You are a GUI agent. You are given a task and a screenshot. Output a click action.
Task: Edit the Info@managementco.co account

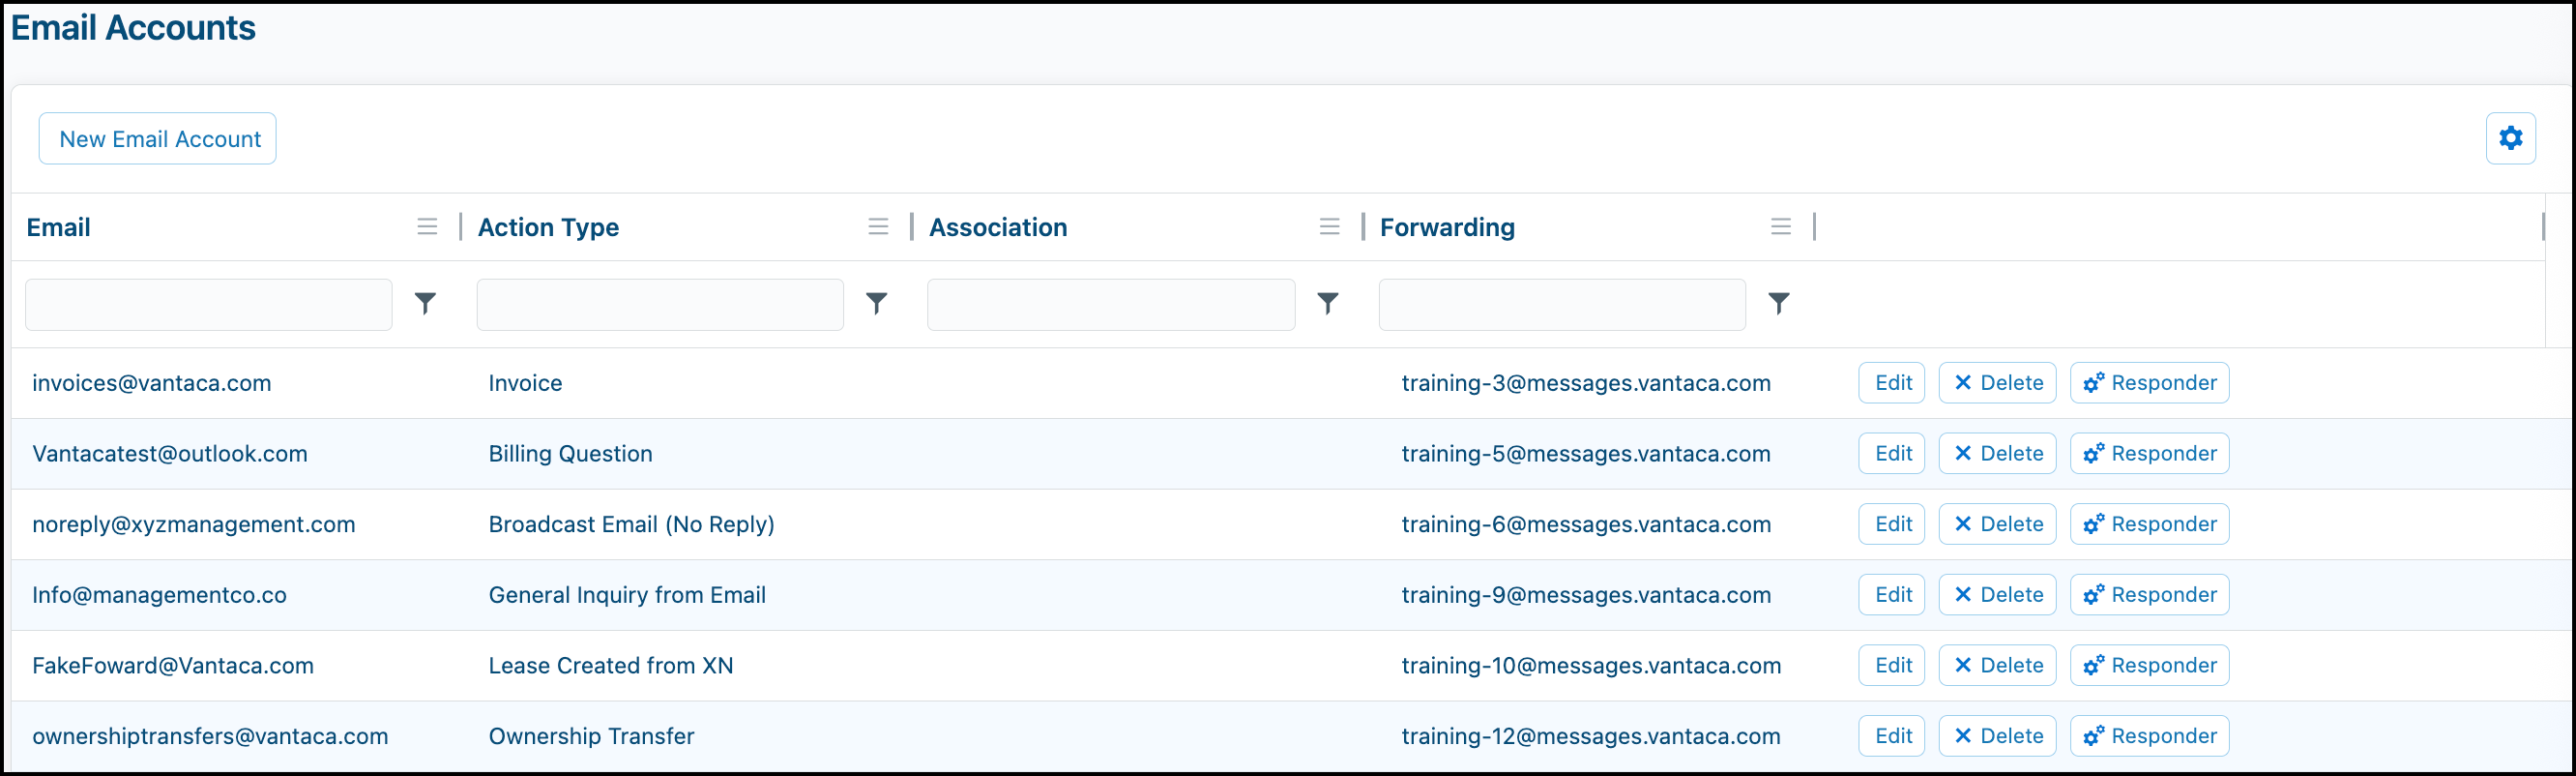[1892, 595]
